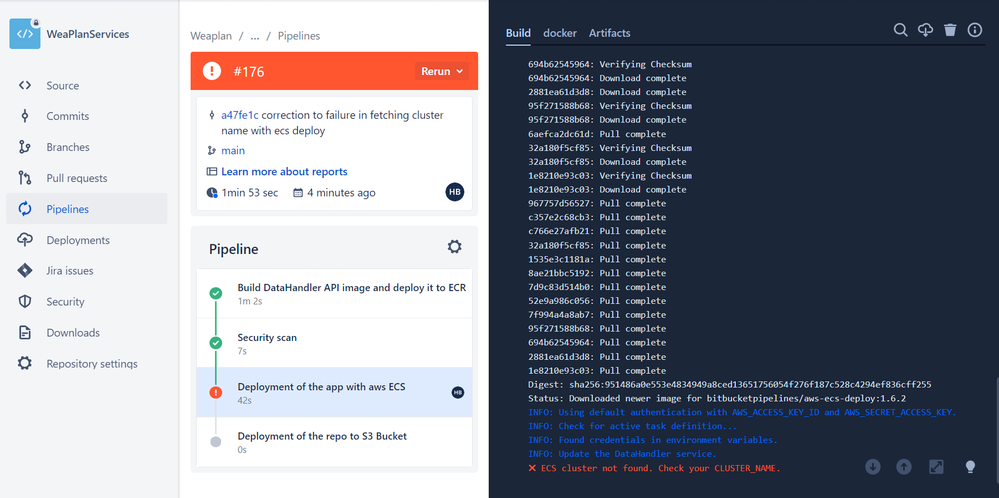Image resolution: width=999 pixels, height=498 pixels.
Task: Switch to the docker tab
Action: [x=560, y=33]
